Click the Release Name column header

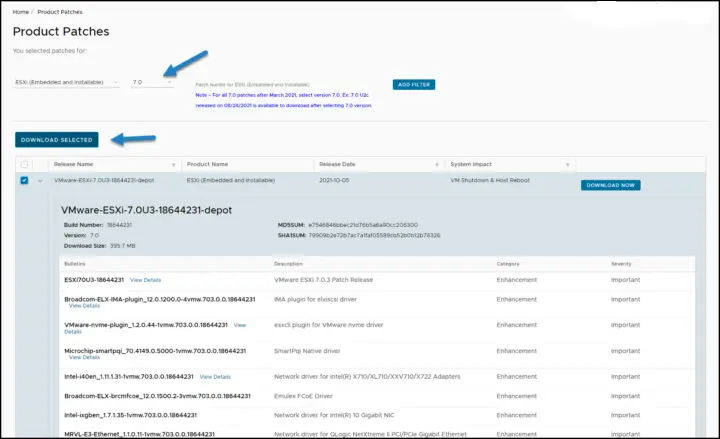point(73,164)
